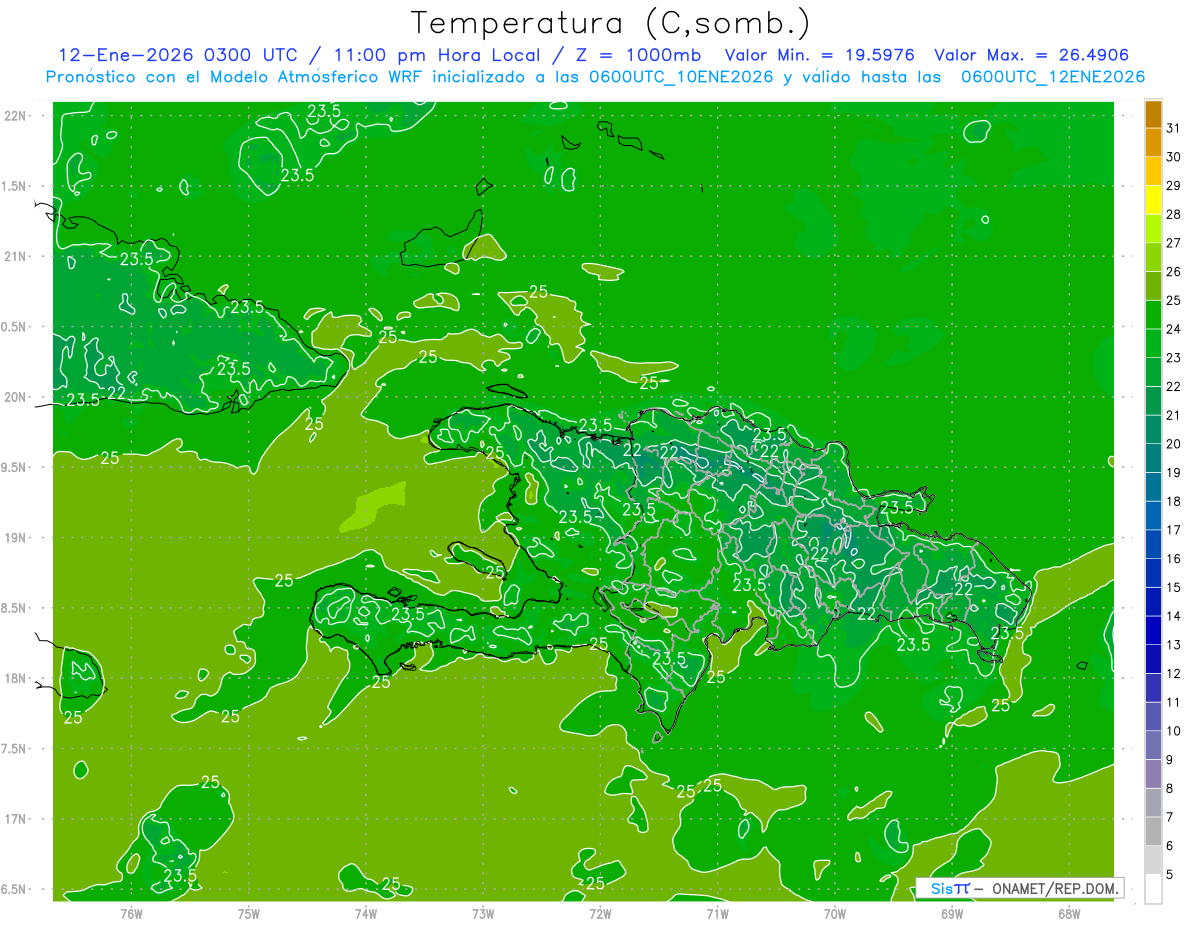Click the 20N latitude axis label

(16, 397)
